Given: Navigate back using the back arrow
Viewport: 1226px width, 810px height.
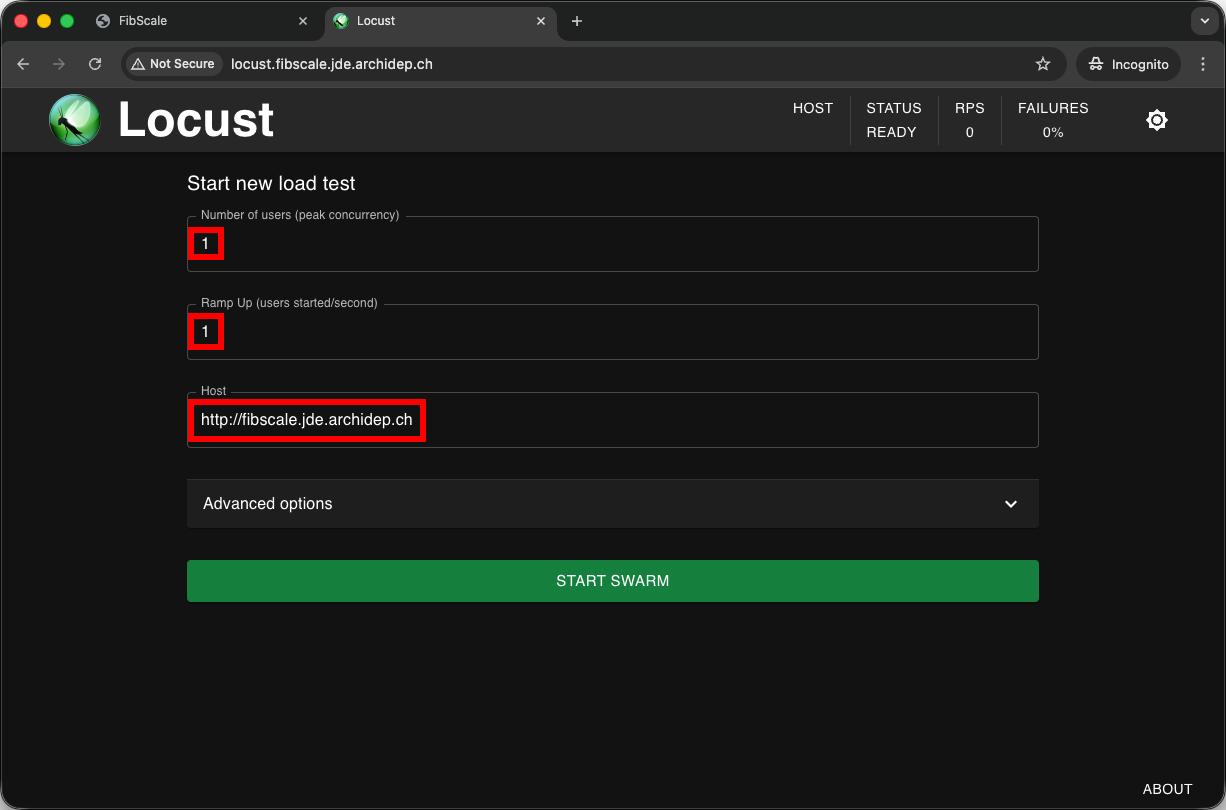Looking at the screenshot, I should (x=23, y=64).
